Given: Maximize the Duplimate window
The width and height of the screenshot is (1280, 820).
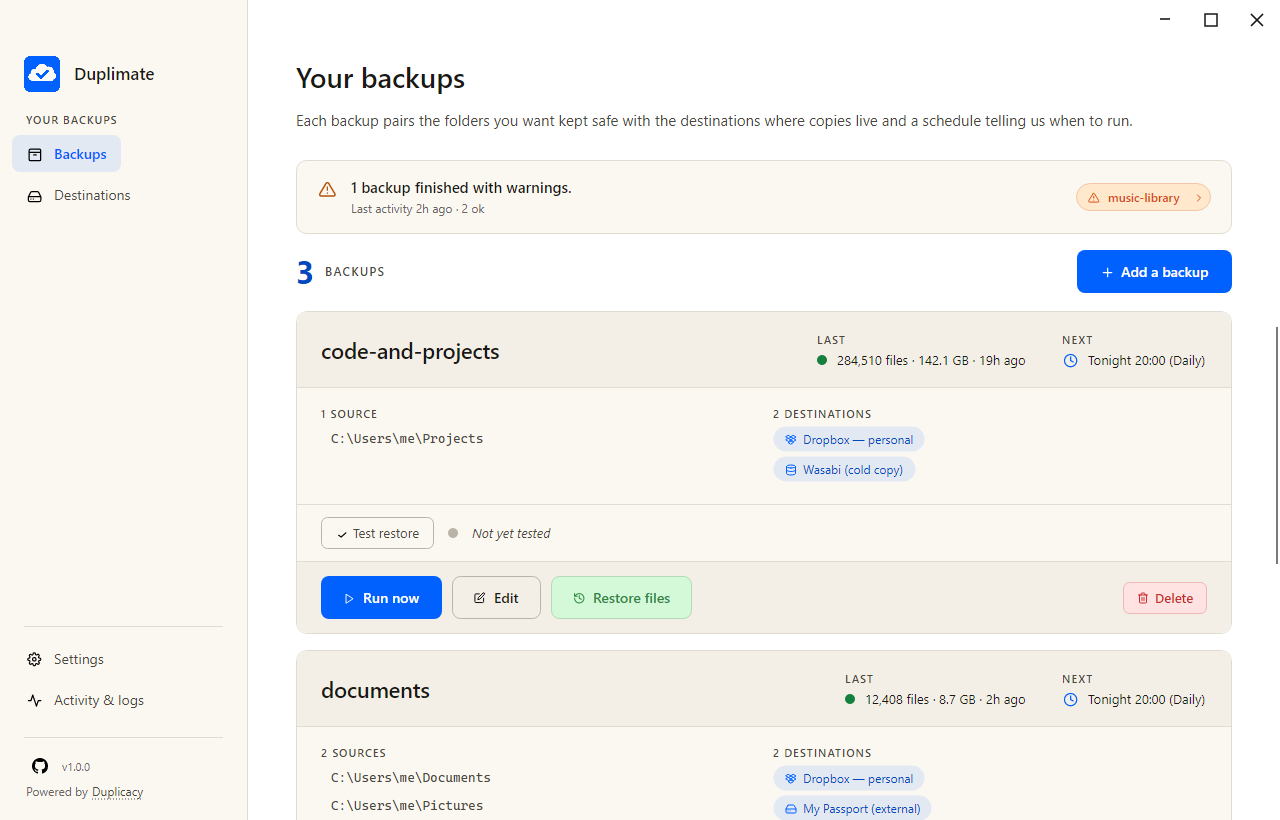Looking at the screenshot, I should 1211,20.
